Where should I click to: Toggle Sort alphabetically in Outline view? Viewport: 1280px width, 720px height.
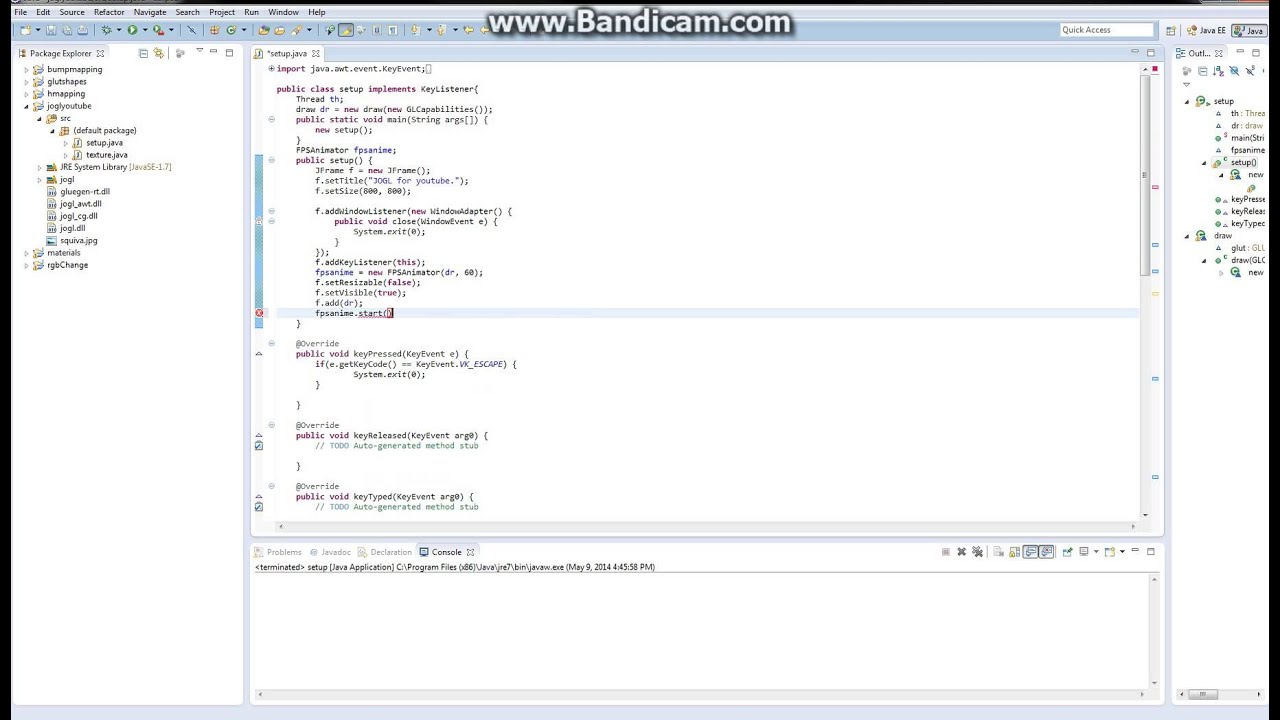pos(1218,71)
